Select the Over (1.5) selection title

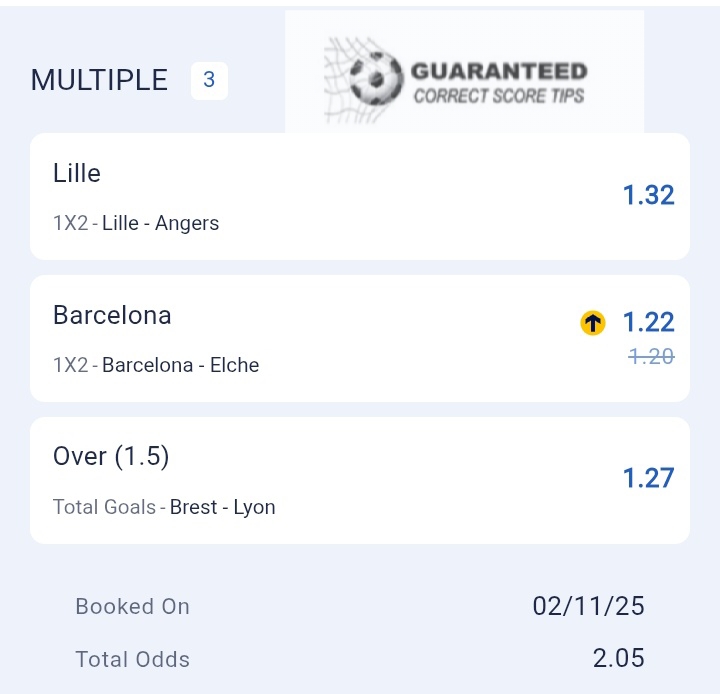(x=111, y=457)
